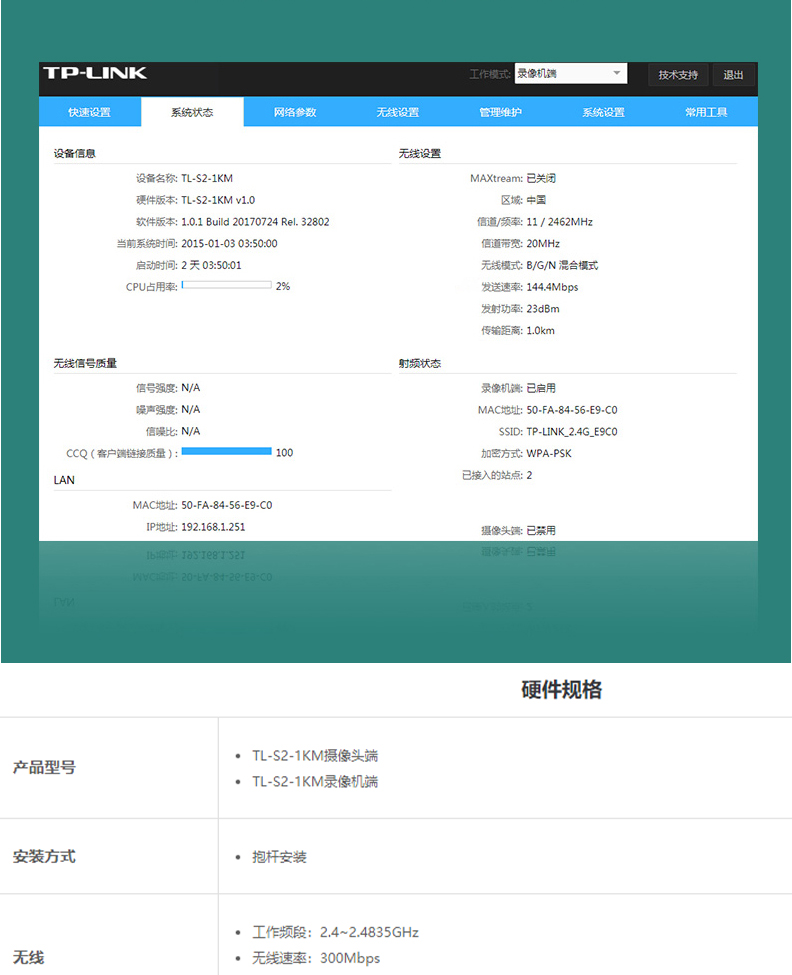
Task: Click LAN IP address 192.168.1.251
Action: click(x=213, y=527)
